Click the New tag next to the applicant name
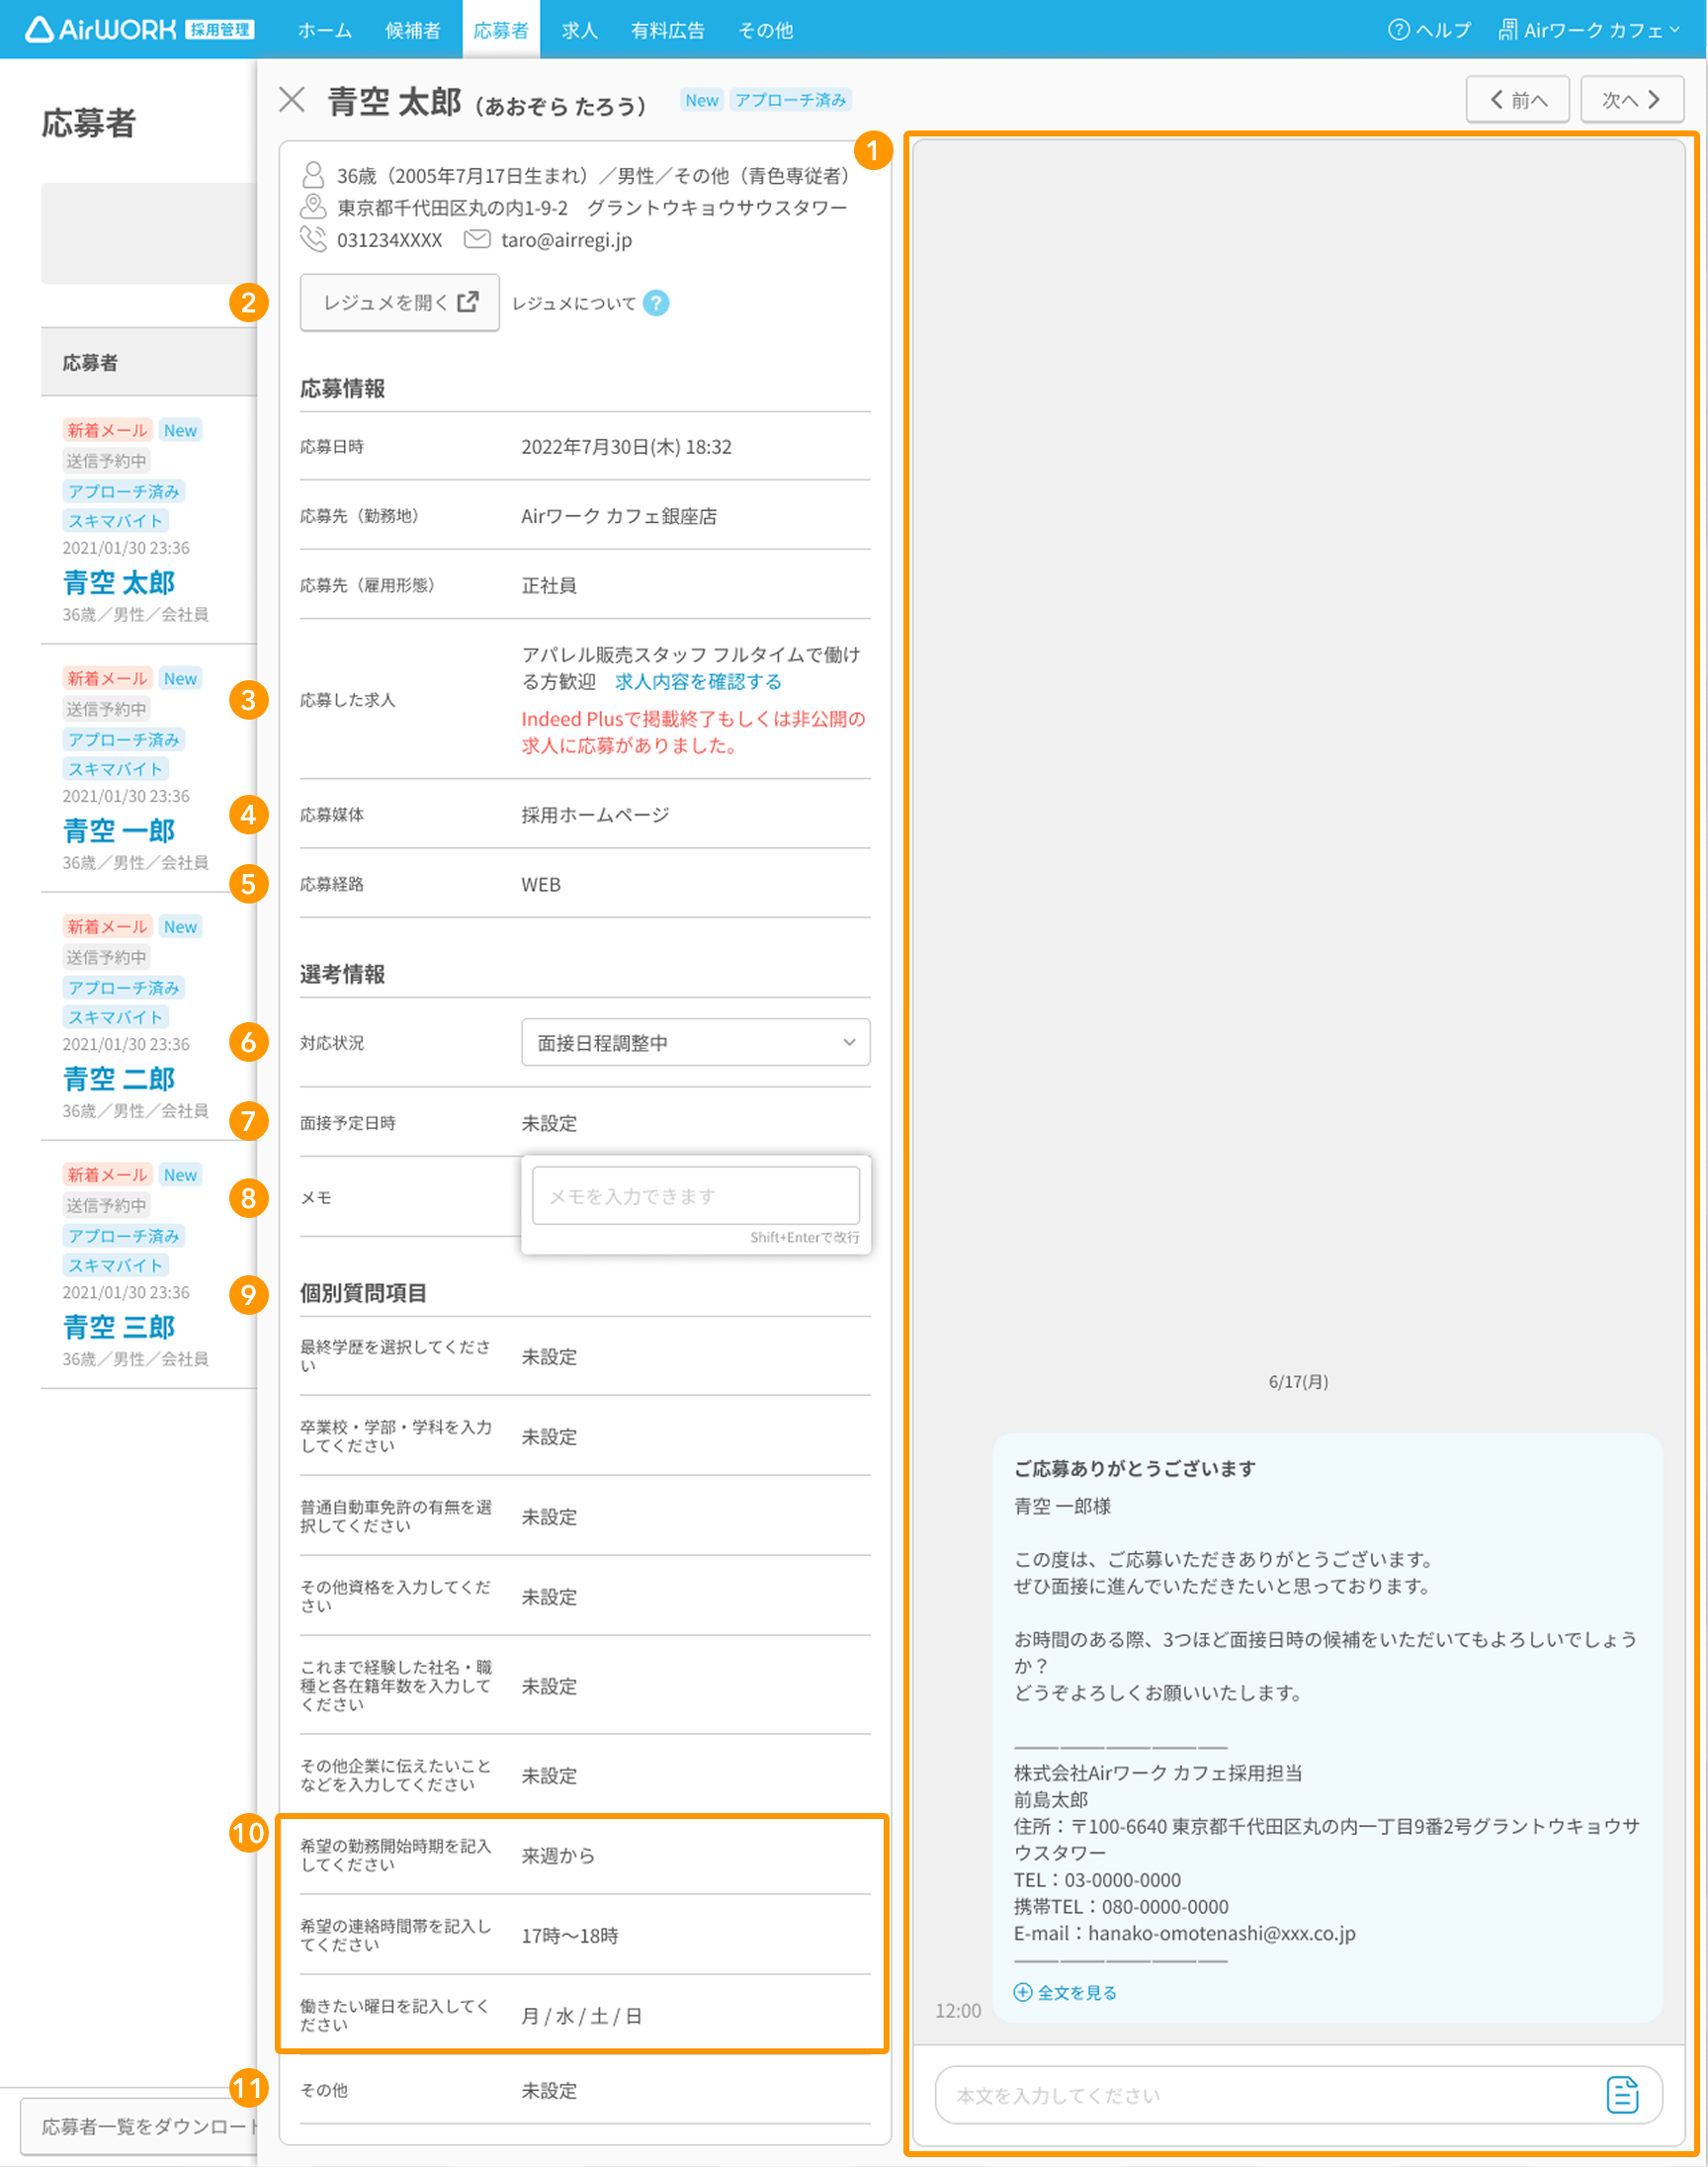Viewport: 1708px width, 2167px height. [x=701, y=99]
